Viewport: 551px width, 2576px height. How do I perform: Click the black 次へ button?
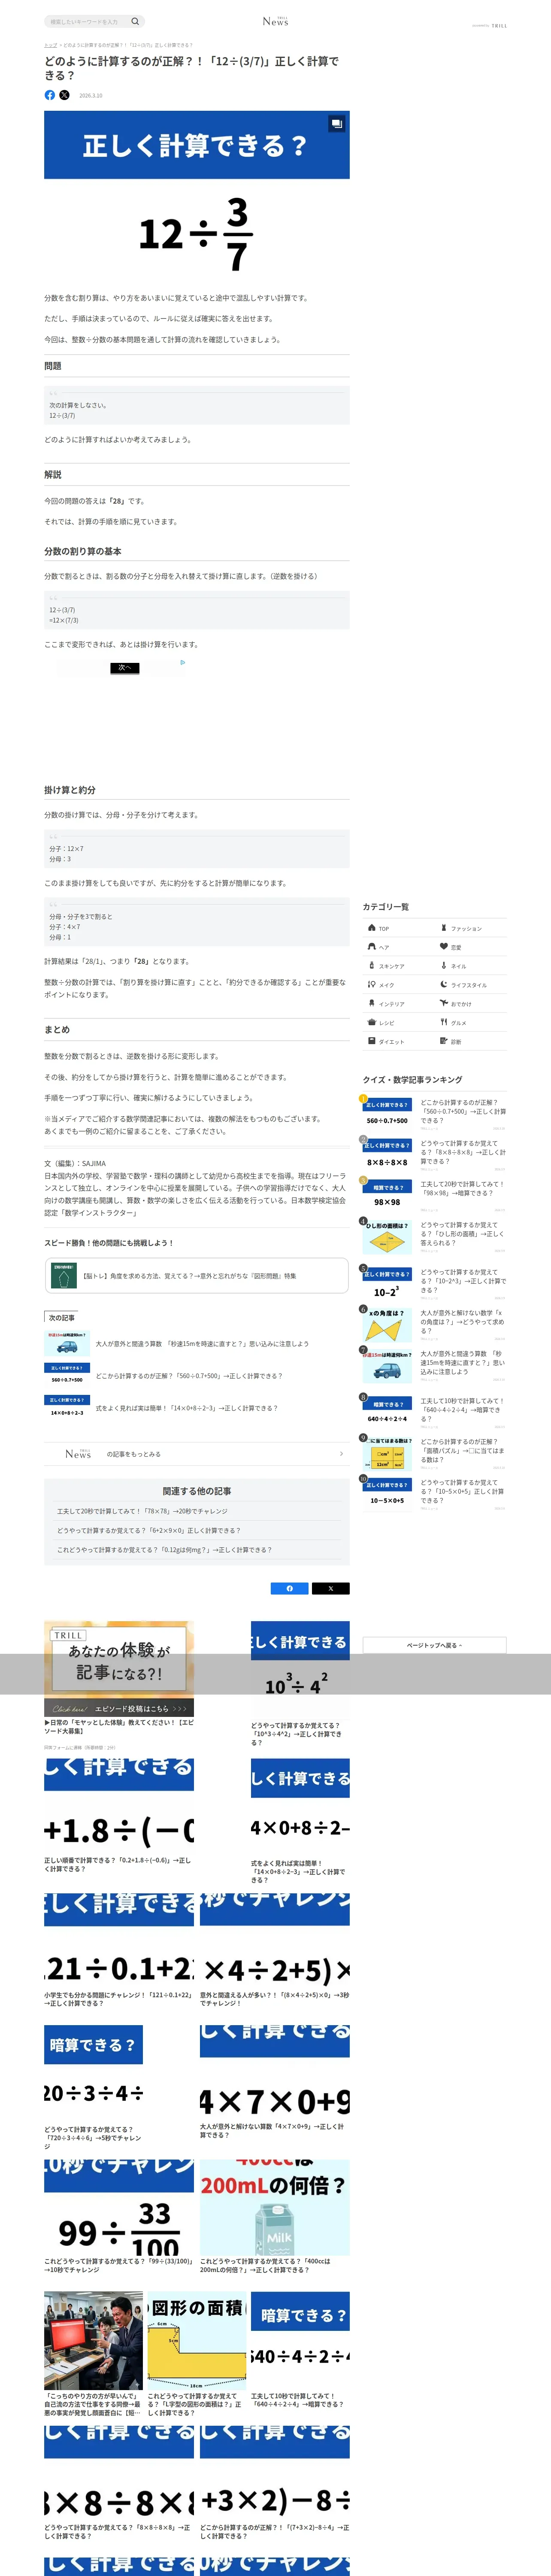[x=125, y=668]
